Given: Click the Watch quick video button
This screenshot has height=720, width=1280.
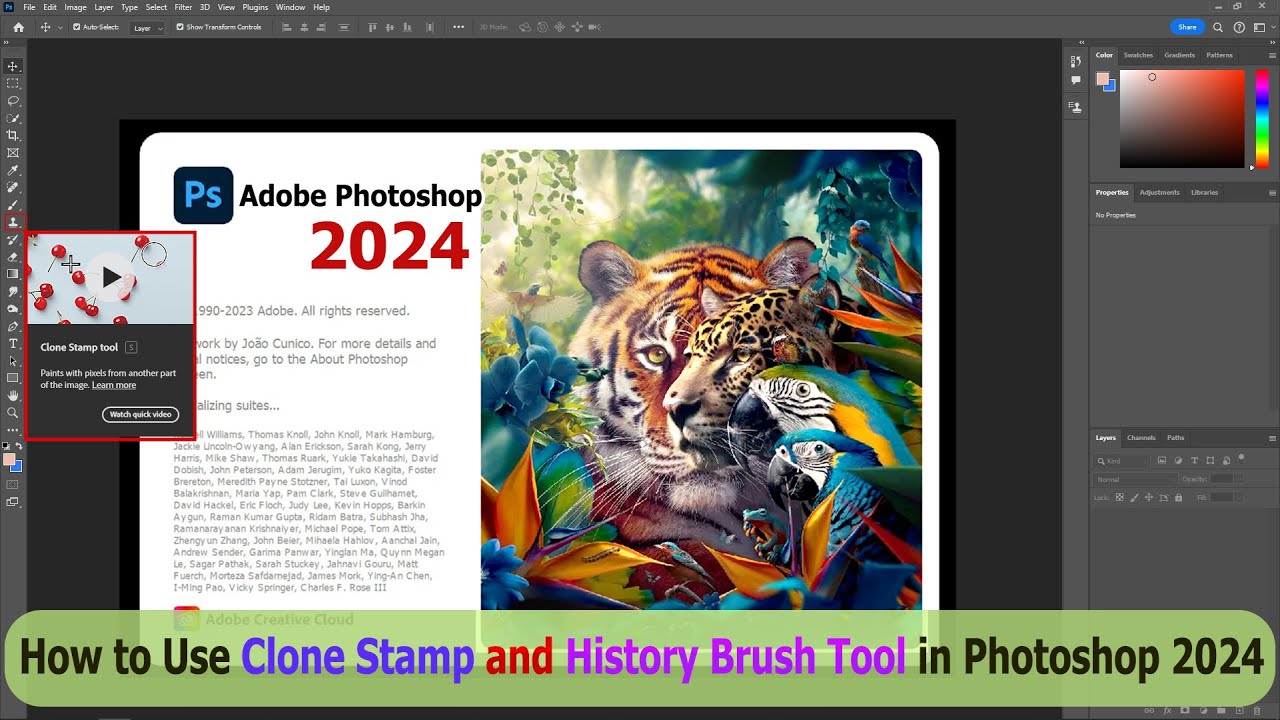Looking at the screenshot, I should click(x=140, y=414).
